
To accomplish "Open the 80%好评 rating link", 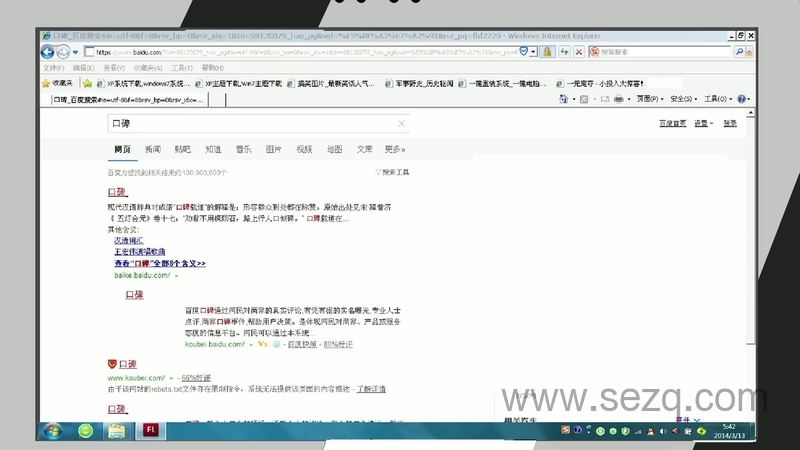I will (338, 344).
